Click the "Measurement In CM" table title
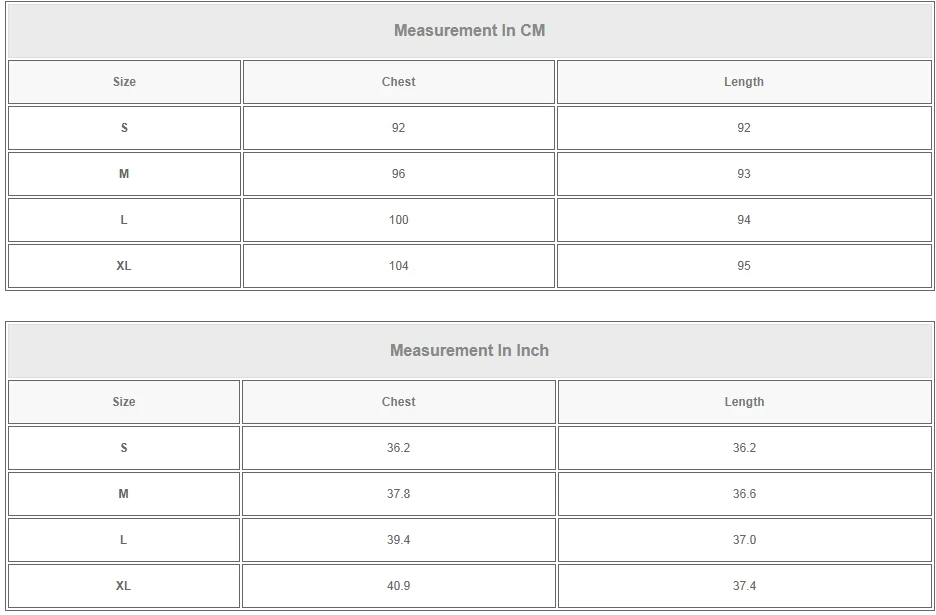 click(x=469, y=30)
